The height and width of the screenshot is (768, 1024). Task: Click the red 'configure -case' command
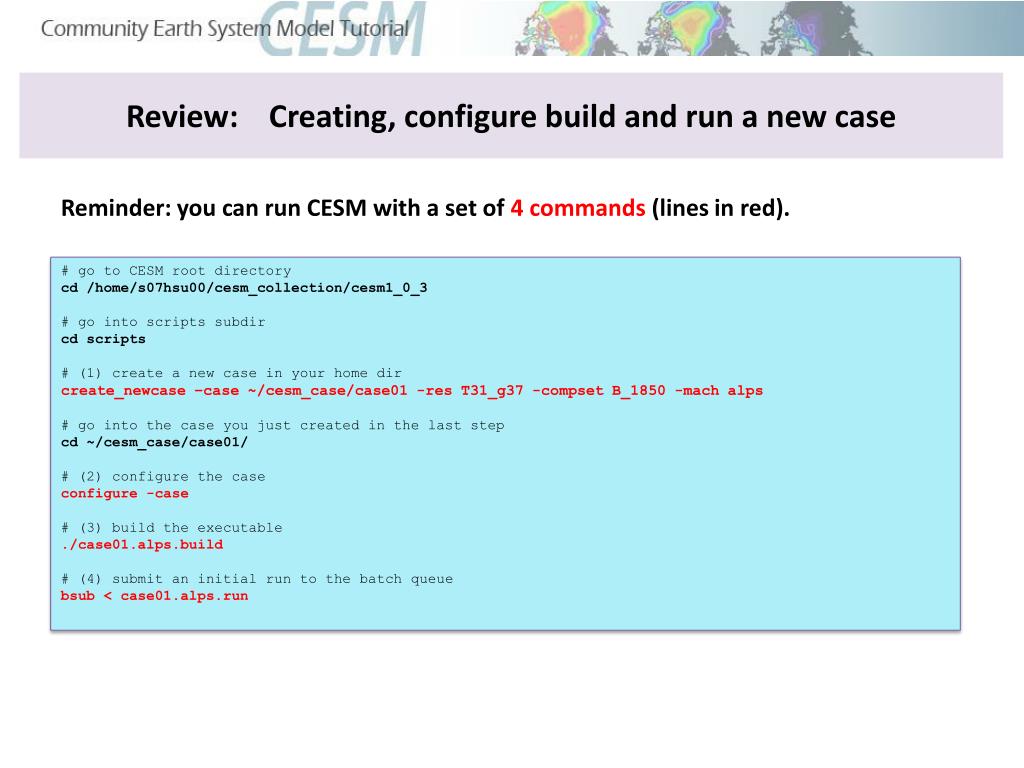[x=125, y=494]
